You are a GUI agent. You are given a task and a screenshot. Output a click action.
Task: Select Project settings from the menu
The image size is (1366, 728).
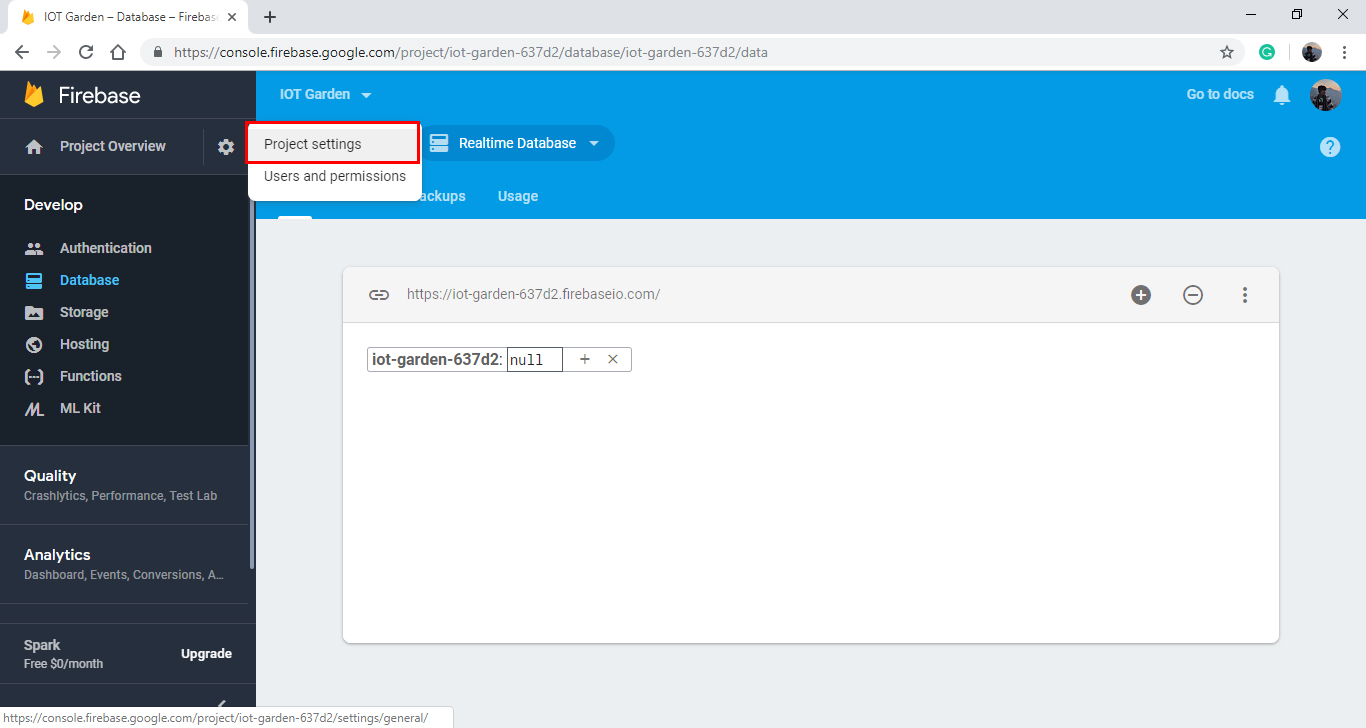312,142
